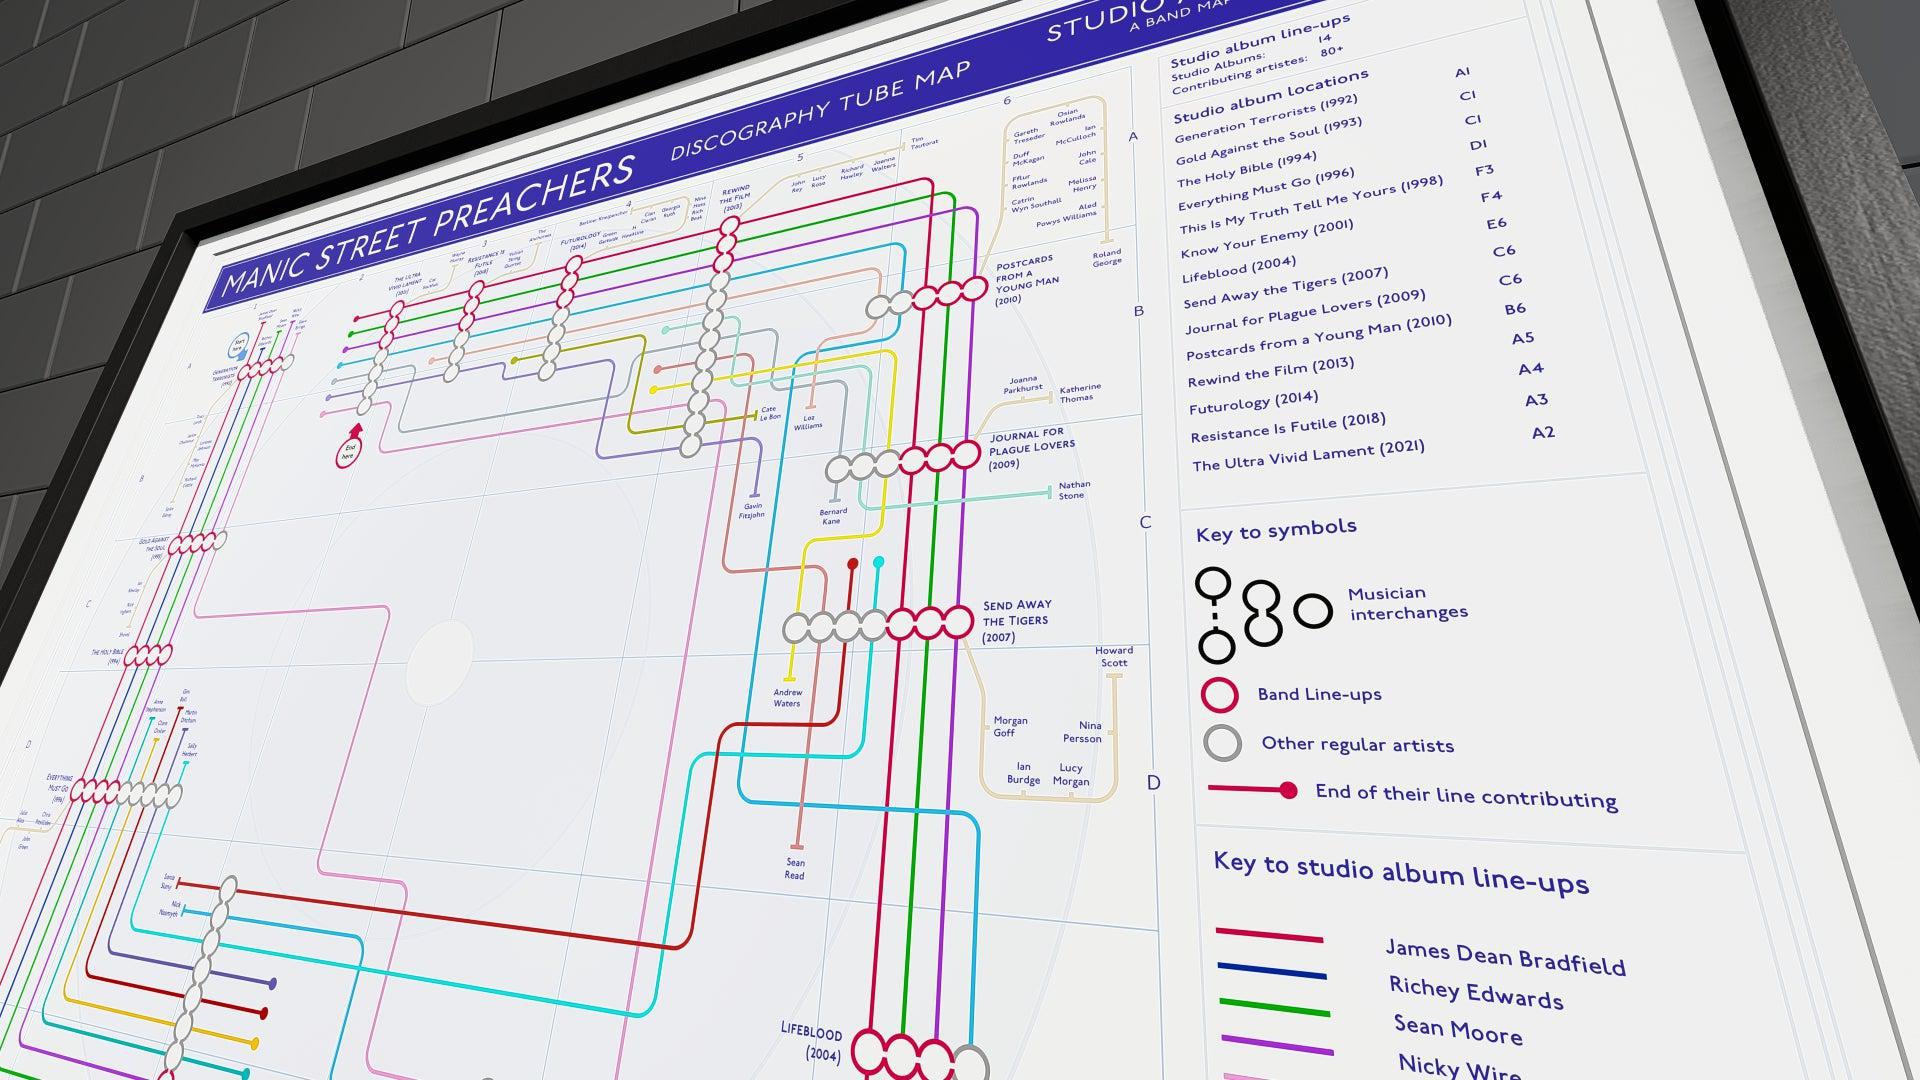Click the Journal for Plague Lovers station interchange
This screenshot has height=1080, width=1920.
[903, 461]
